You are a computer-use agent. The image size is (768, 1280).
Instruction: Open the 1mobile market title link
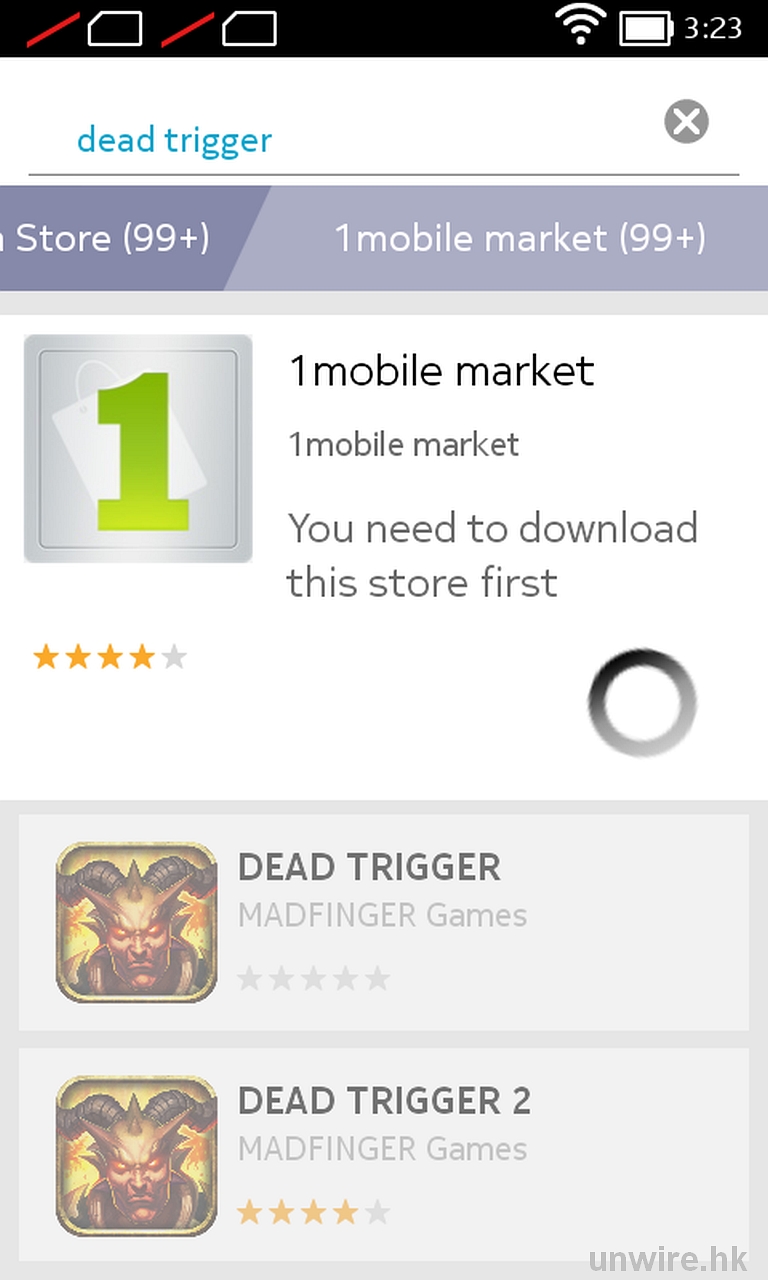click(441, 371)
